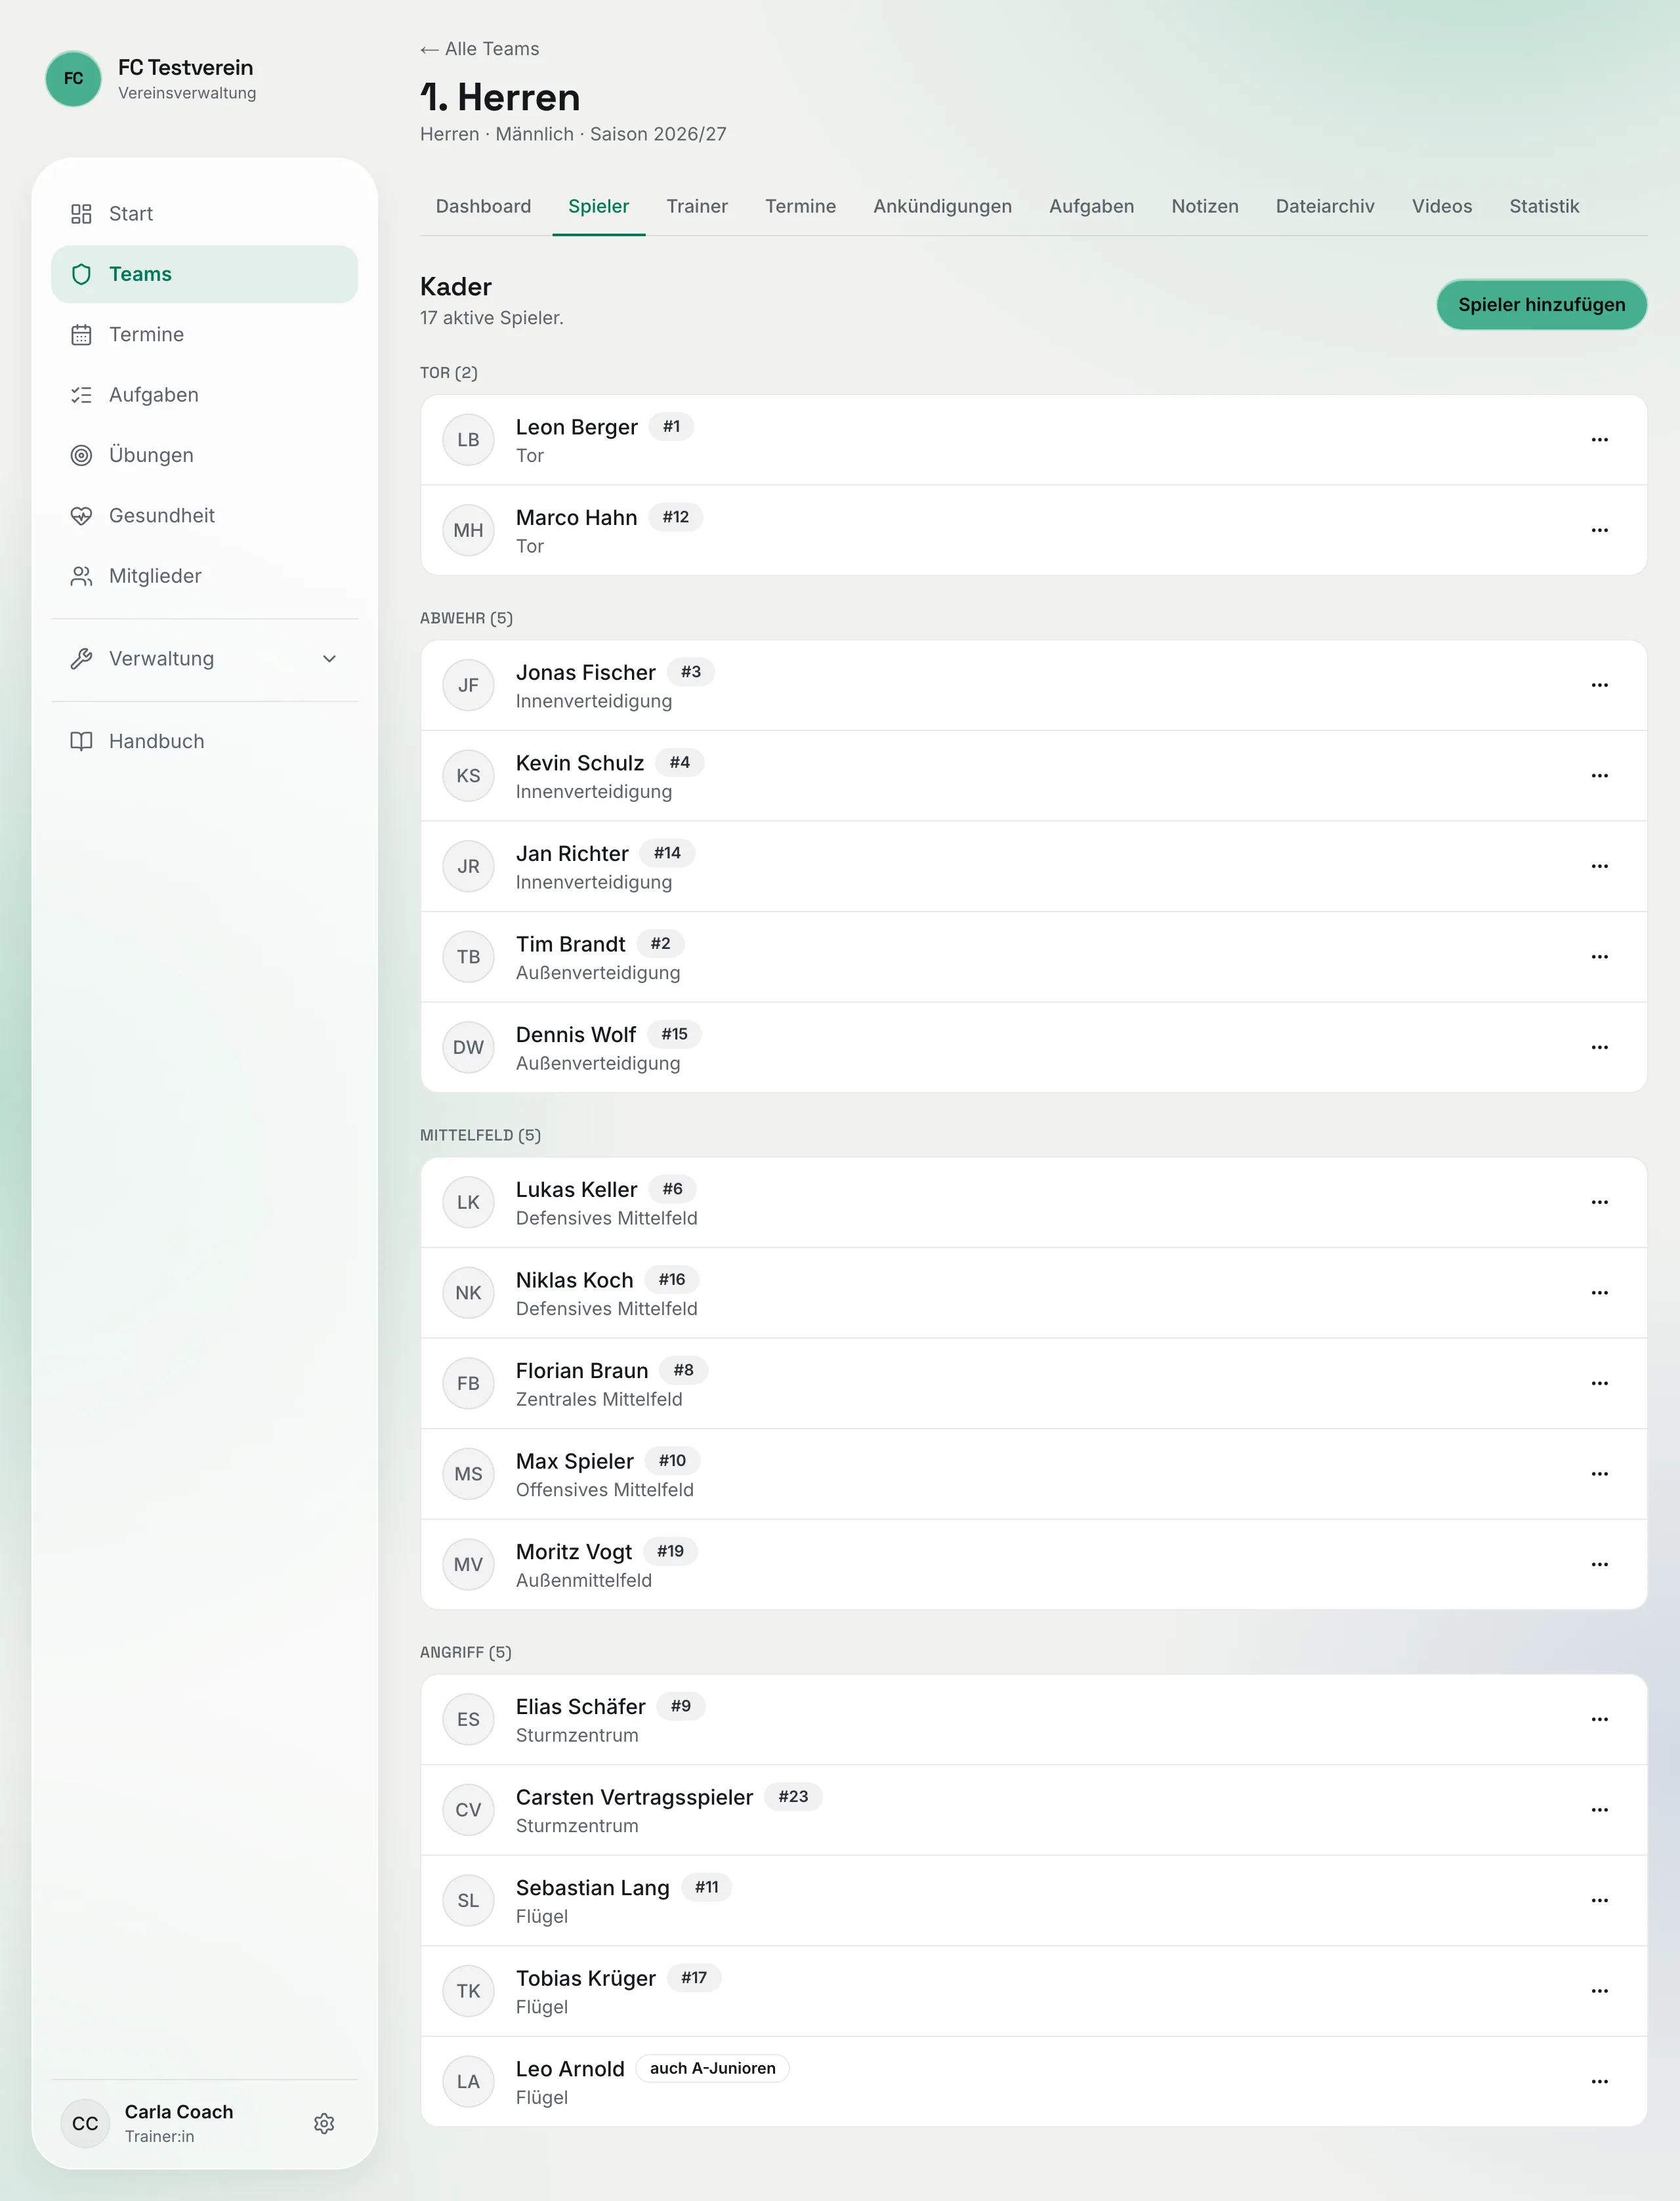Click the CC avatar of Carla Coach

[x=85, y=2123]
